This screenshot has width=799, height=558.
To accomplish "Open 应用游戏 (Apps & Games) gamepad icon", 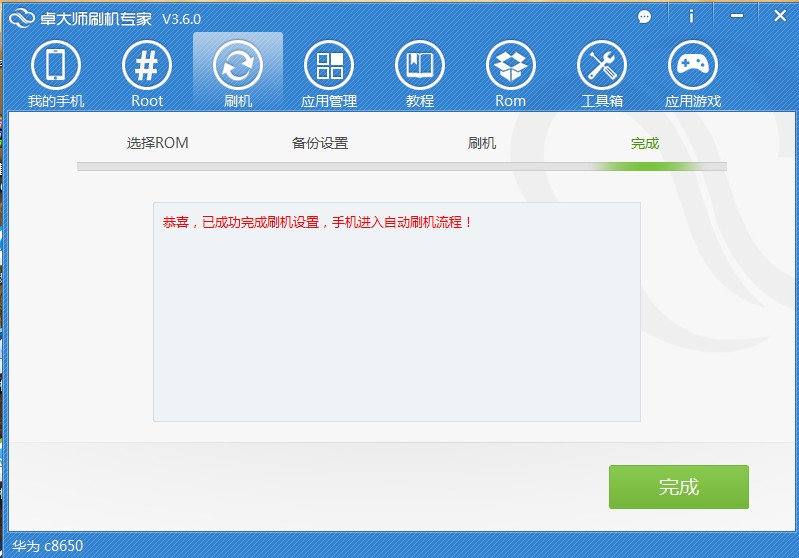I will 692,66.
